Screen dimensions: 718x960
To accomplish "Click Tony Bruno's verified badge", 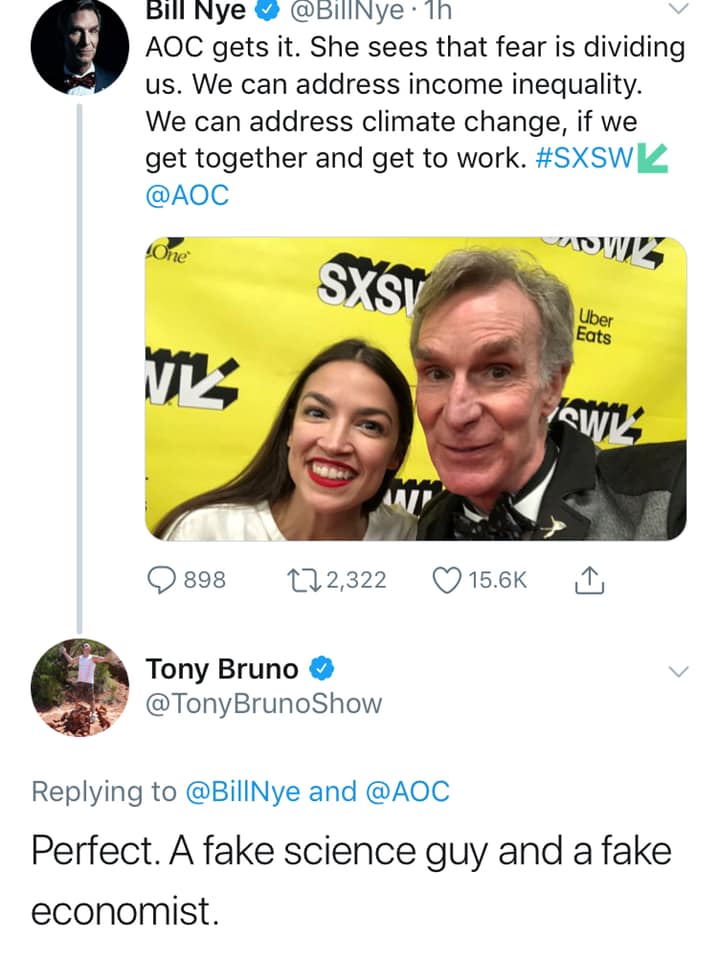I will point(321,668).
